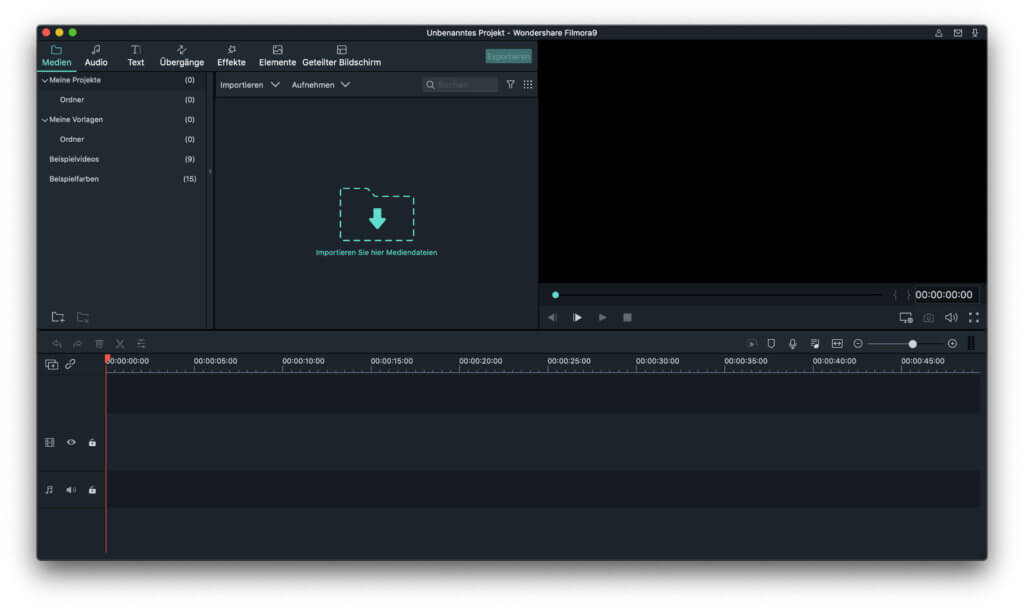The height and width of the screenshot is (609, 1024).
Task: Open the media filter icon
Action: pos(511,84)
